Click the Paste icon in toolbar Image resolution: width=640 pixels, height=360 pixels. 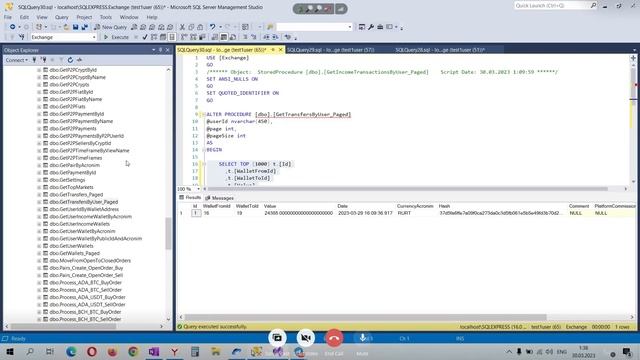200,27
